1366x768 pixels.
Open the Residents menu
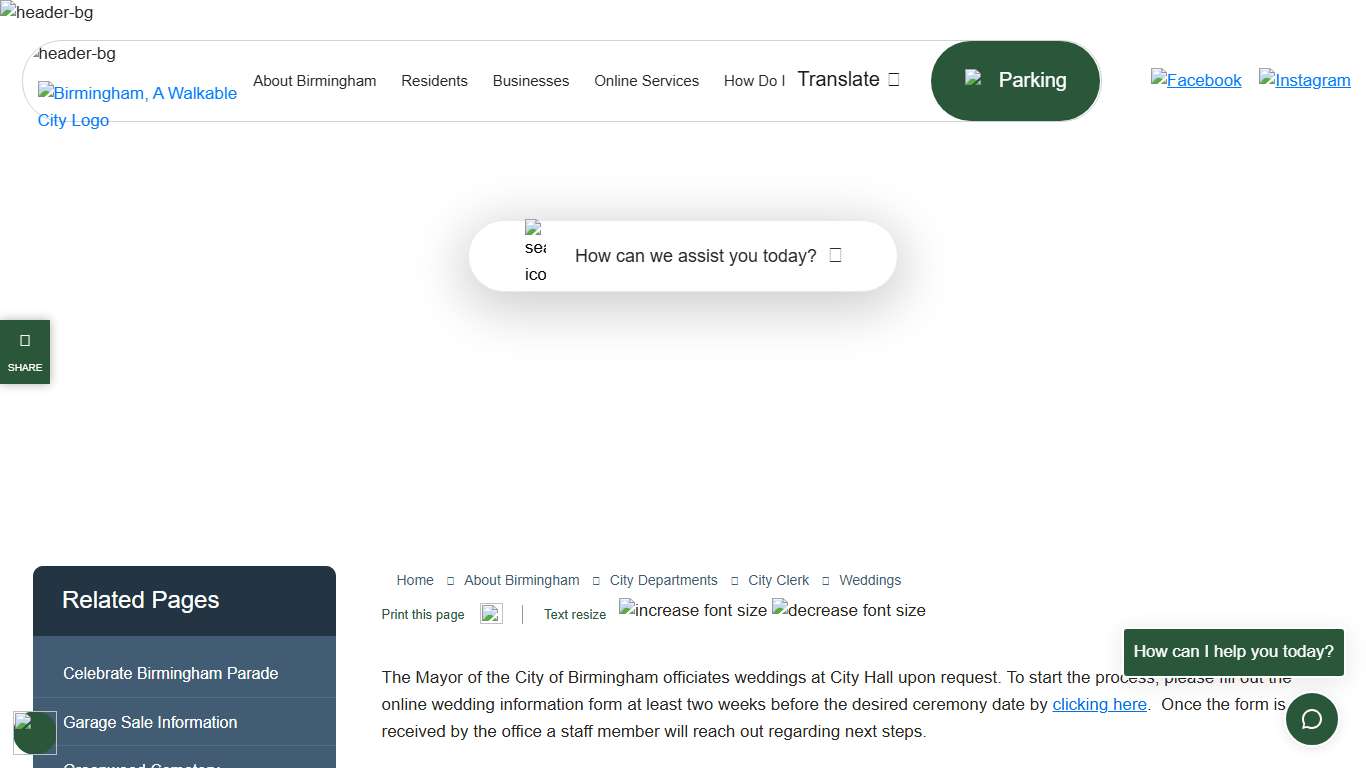434,81
